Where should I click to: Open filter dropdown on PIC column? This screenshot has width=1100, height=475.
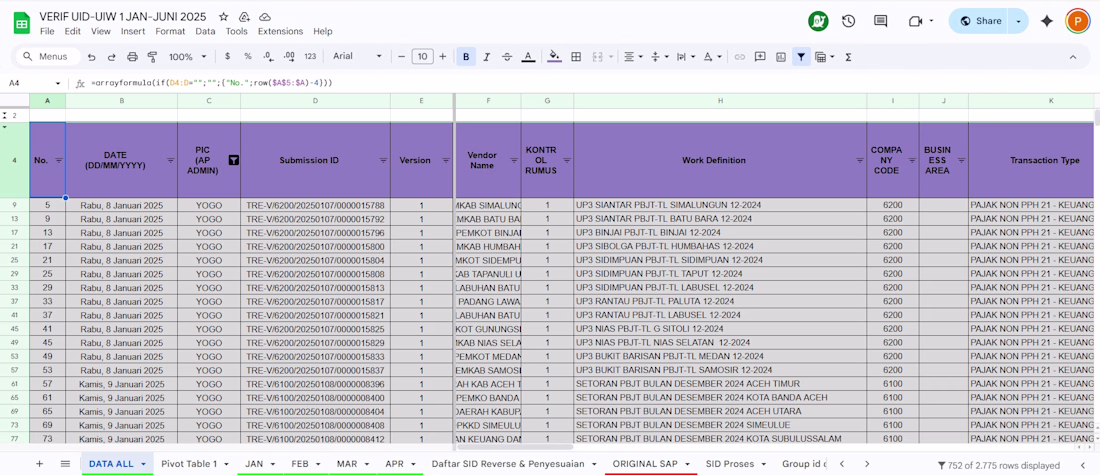coord(234,160)
